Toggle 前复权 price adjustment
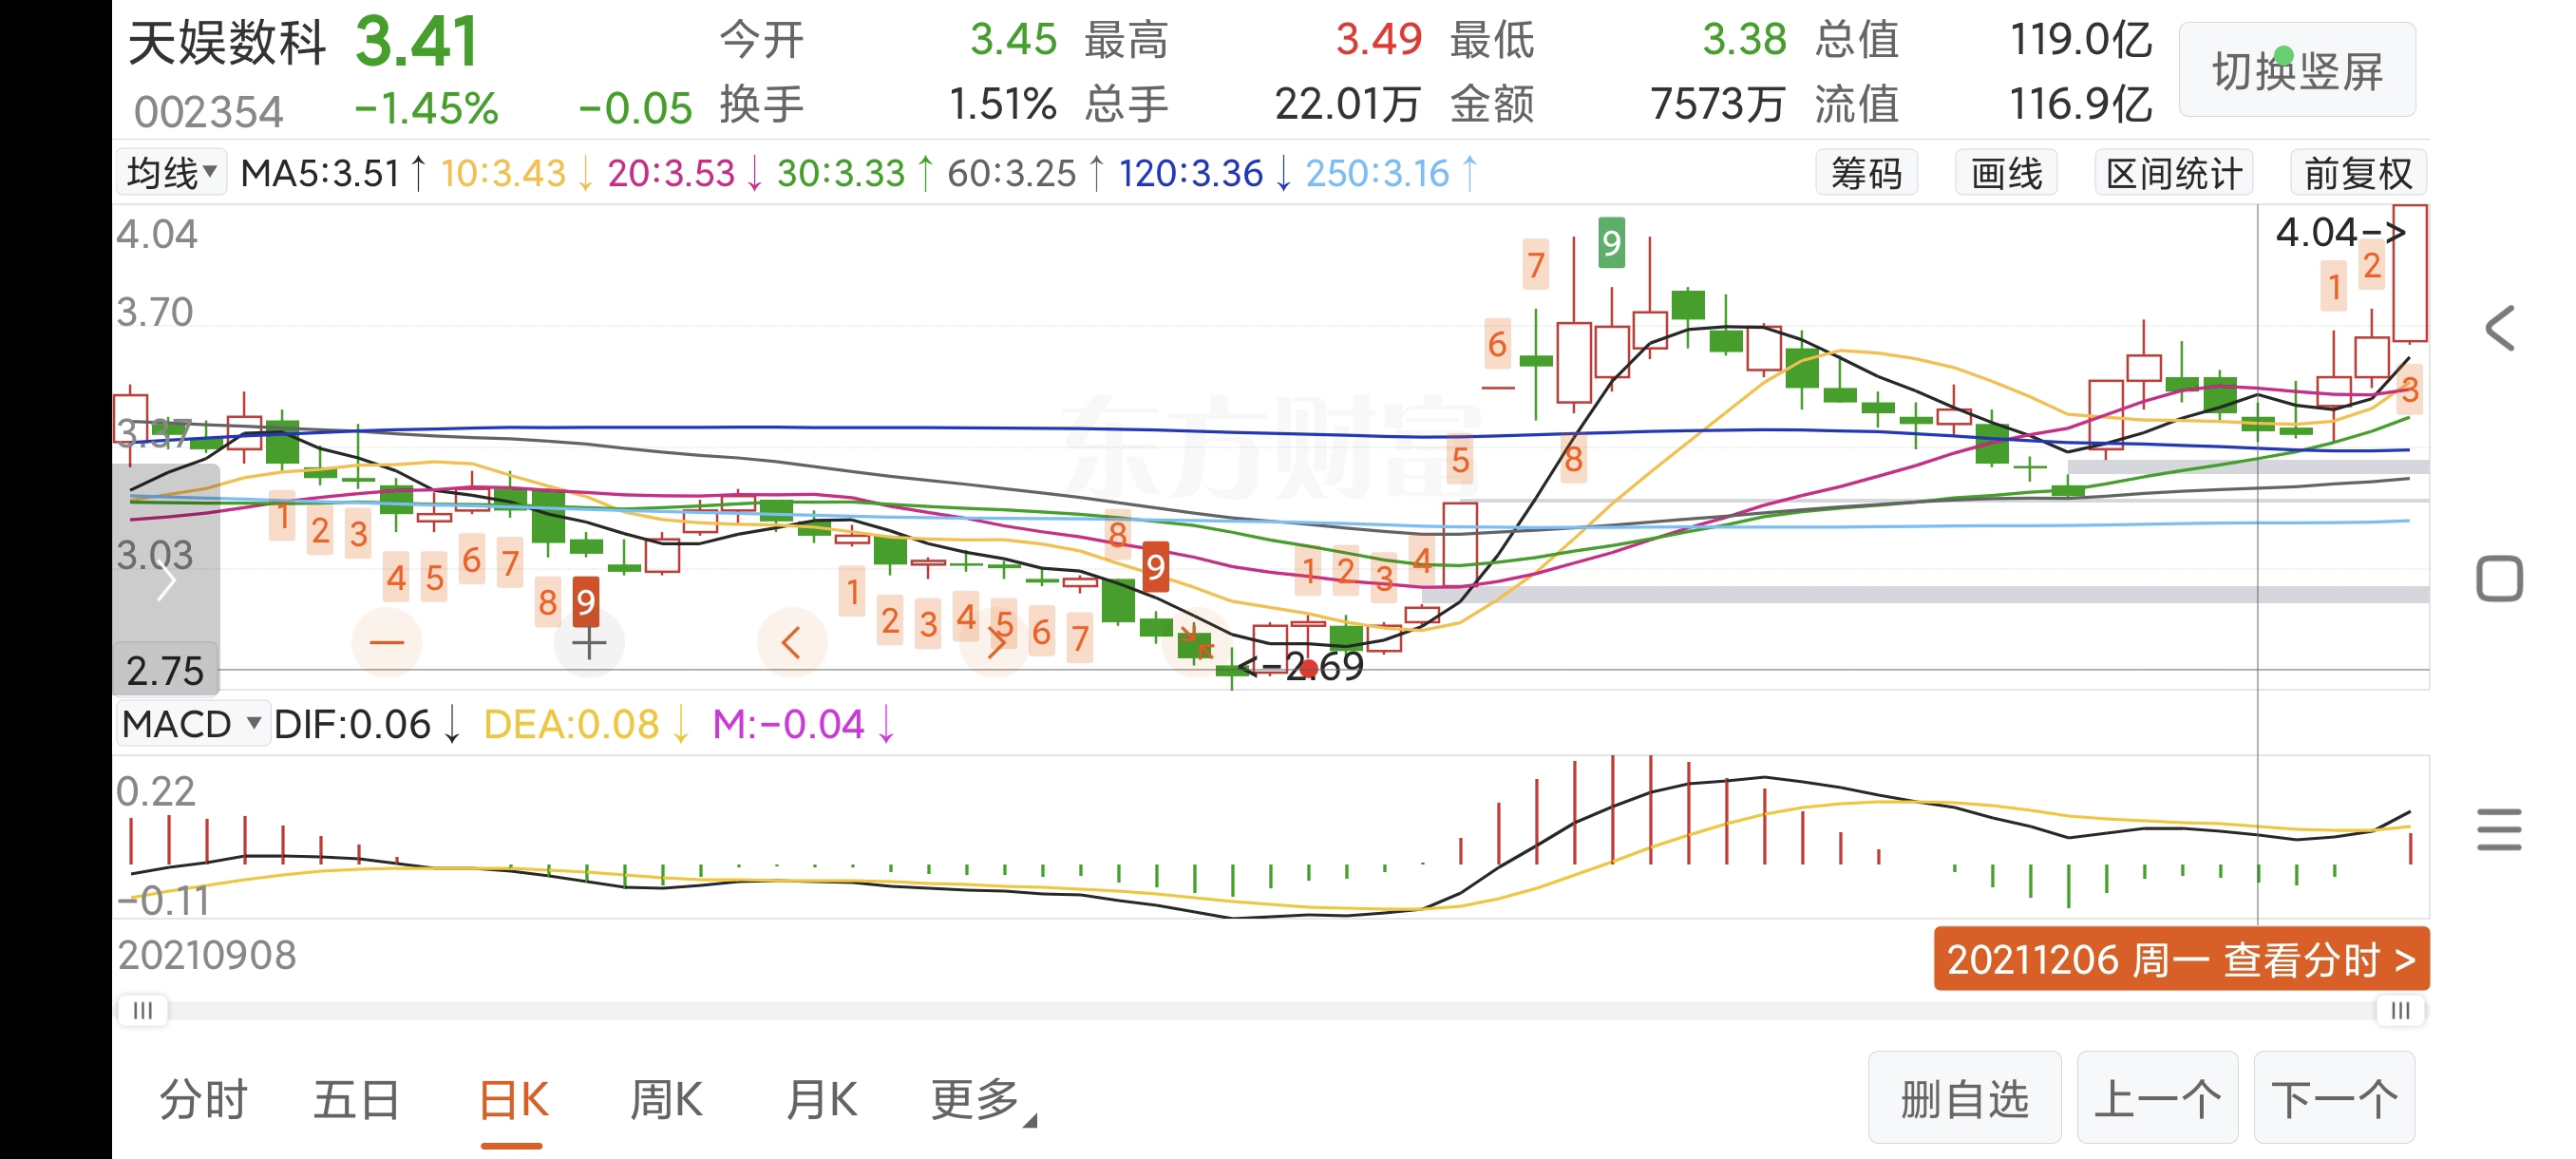 tap(2358, 173)
